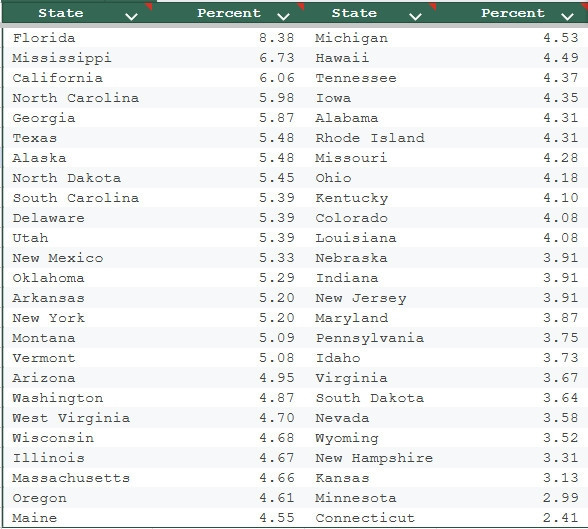Select the Massachusetts cell
Image resolution: width=588 pixels, height=529 pixels.
coord(78,478)
